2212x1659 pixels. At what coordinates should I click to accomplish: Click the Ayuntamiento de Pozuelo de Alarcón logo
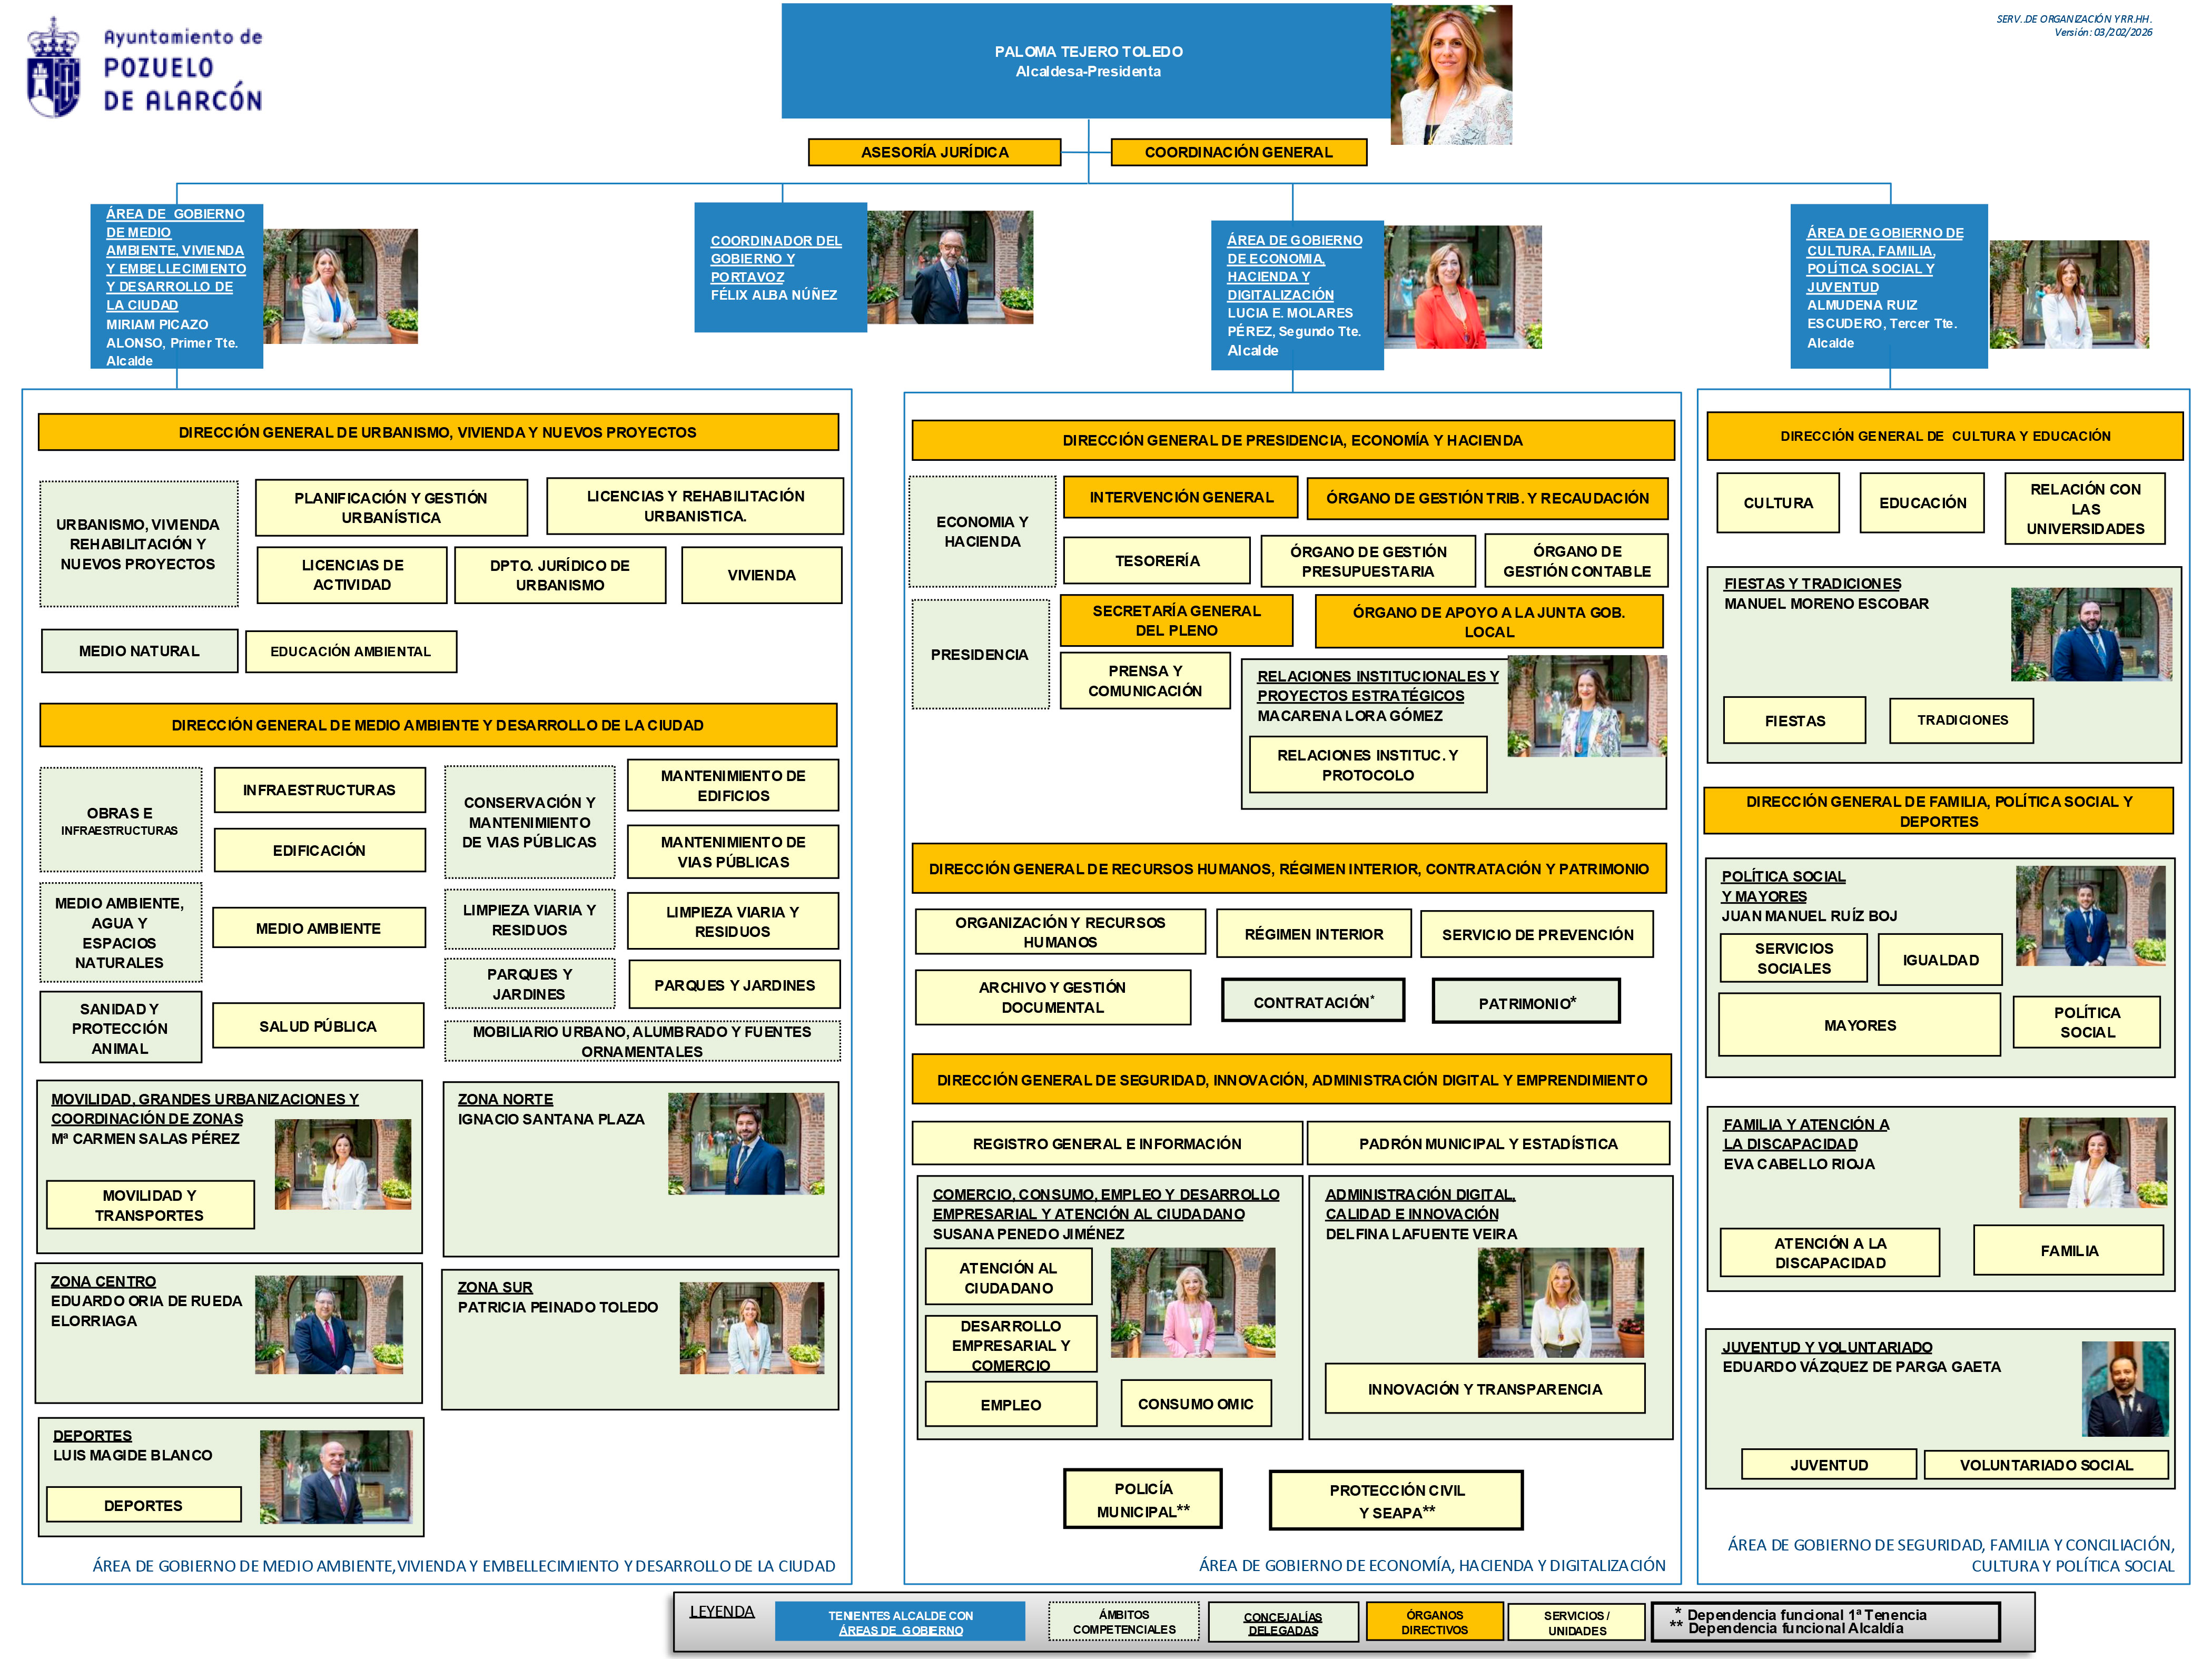click(x=145, y=68)
